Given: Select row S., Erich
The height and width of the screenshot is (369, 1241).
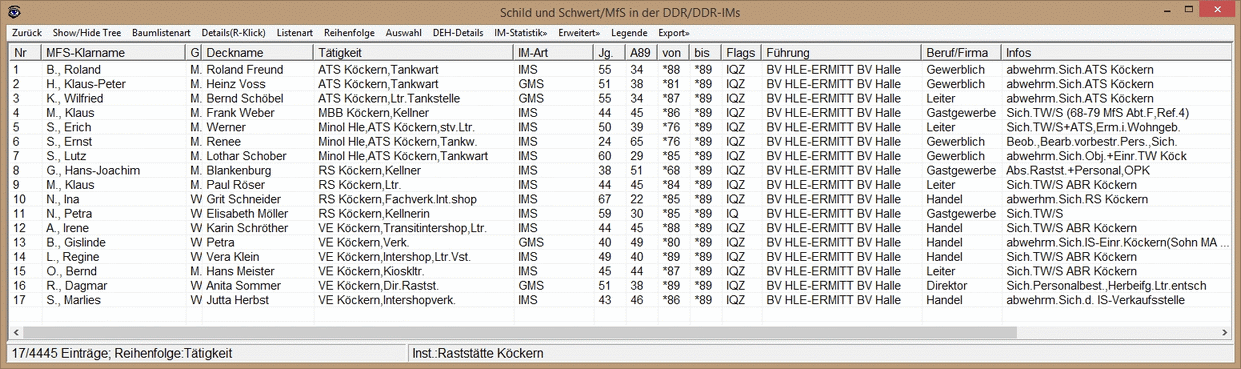Looking at the screenshot, I should [x=620, y=127].
